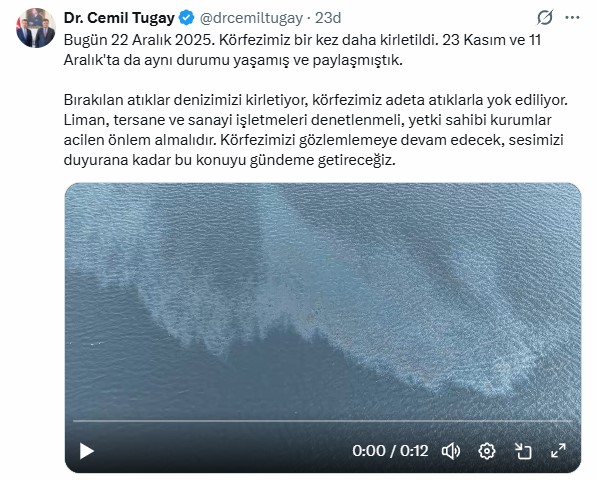The width and height of the screenshot is (596, 481).
Task: Open video settings gear icon
Action: click(x=487, y=451)
